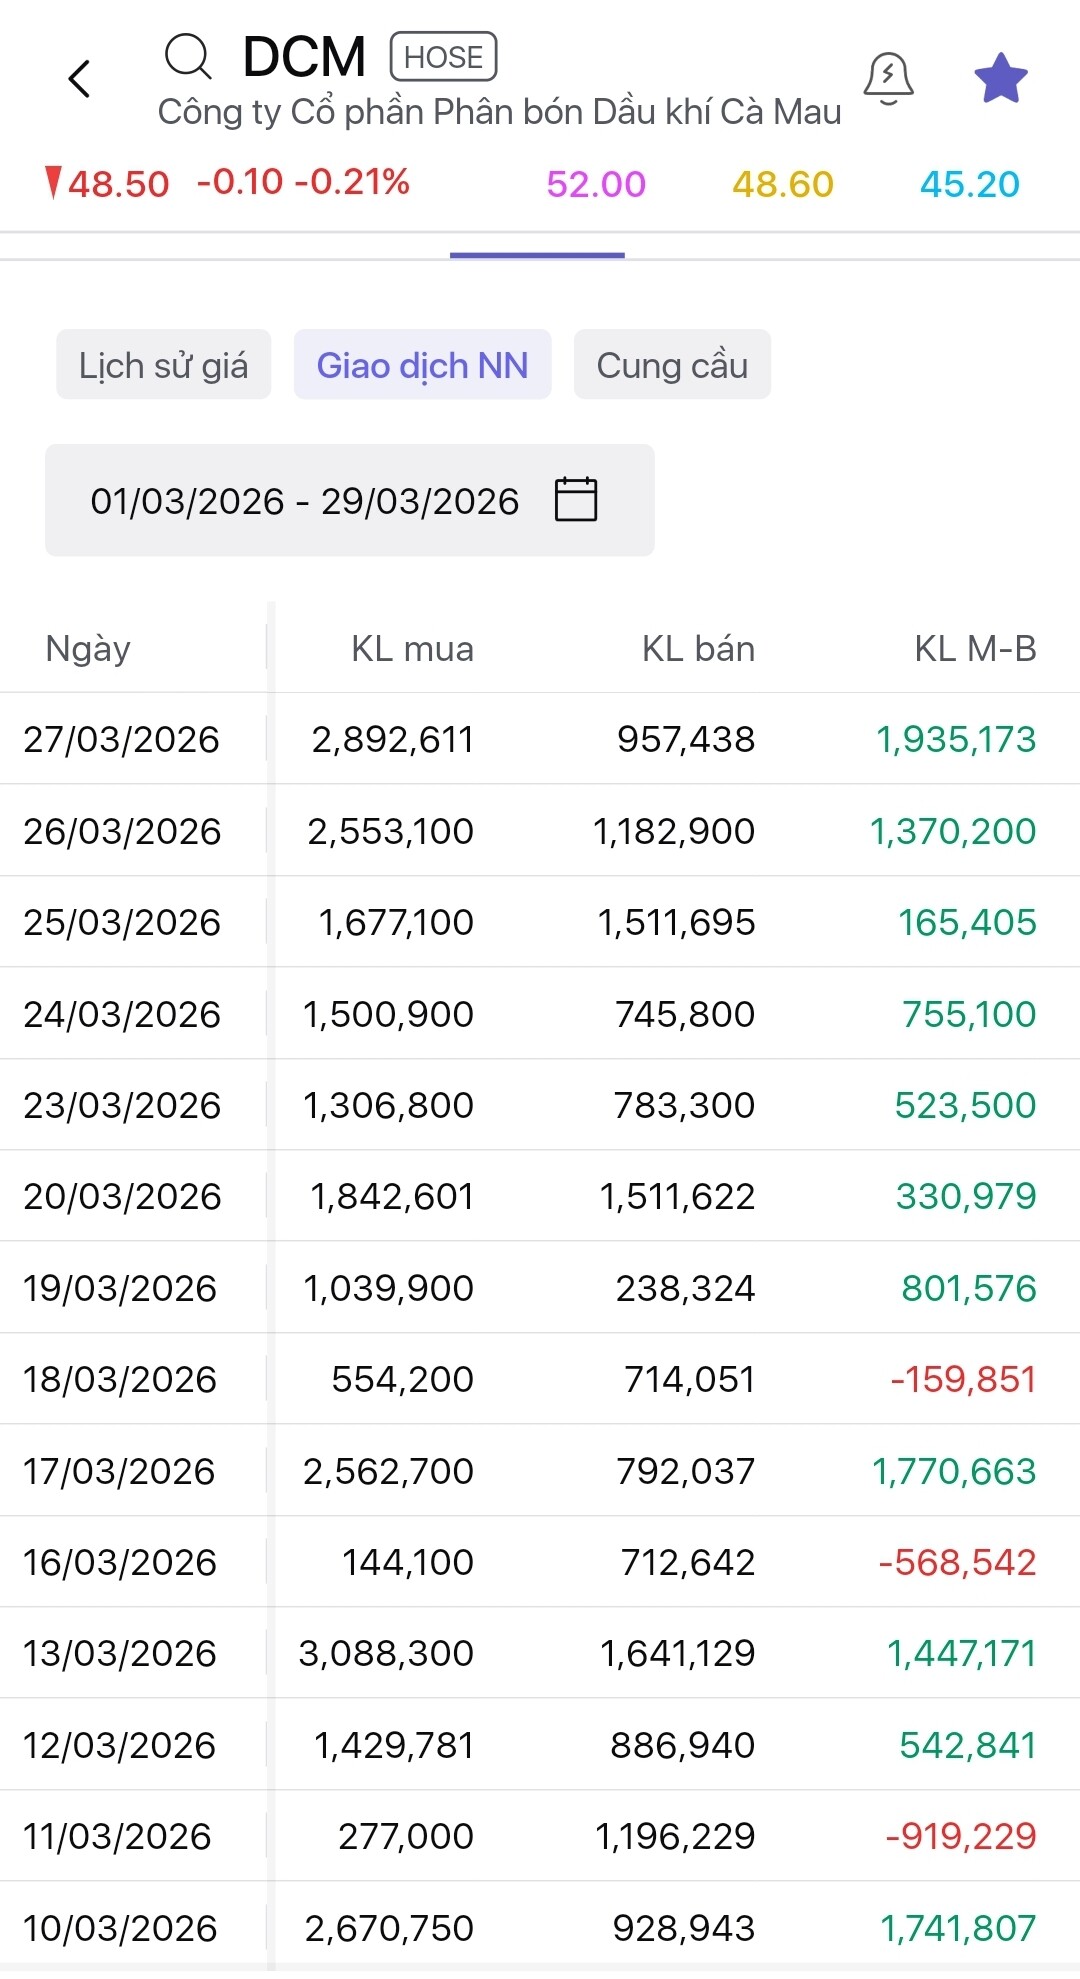Screen dimensions: 1080x1979
Task: Select the Giao dịch NN tab
Action: 422,365
